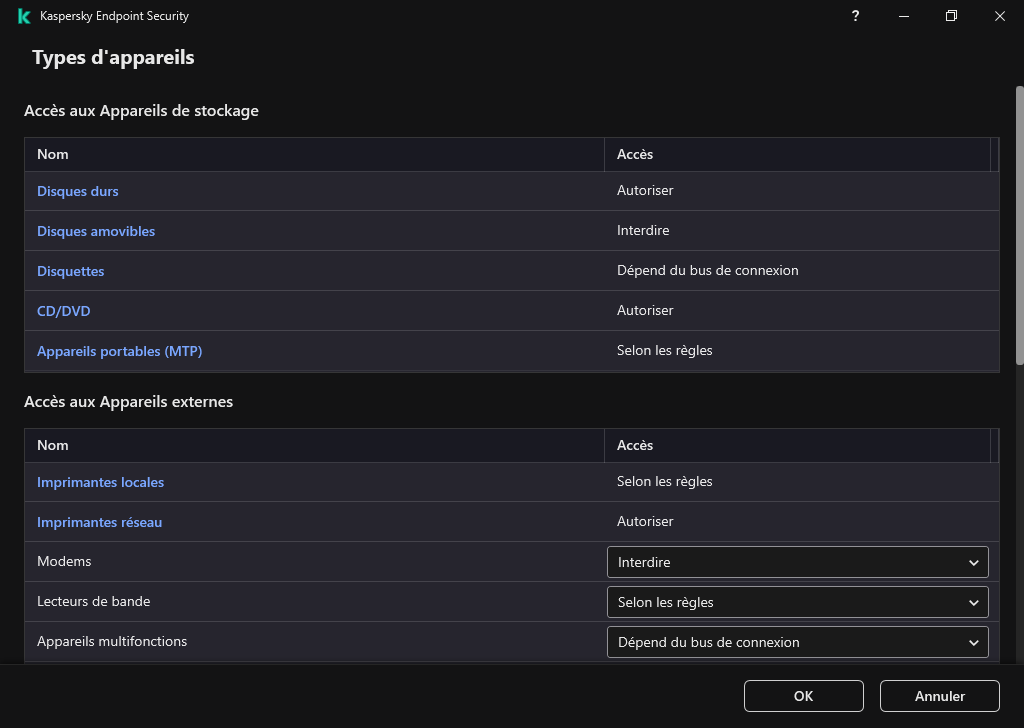The image size is (1024, 728).
Task: Open Appareils multifonctions access dropdown
Action: coord(797,642)
